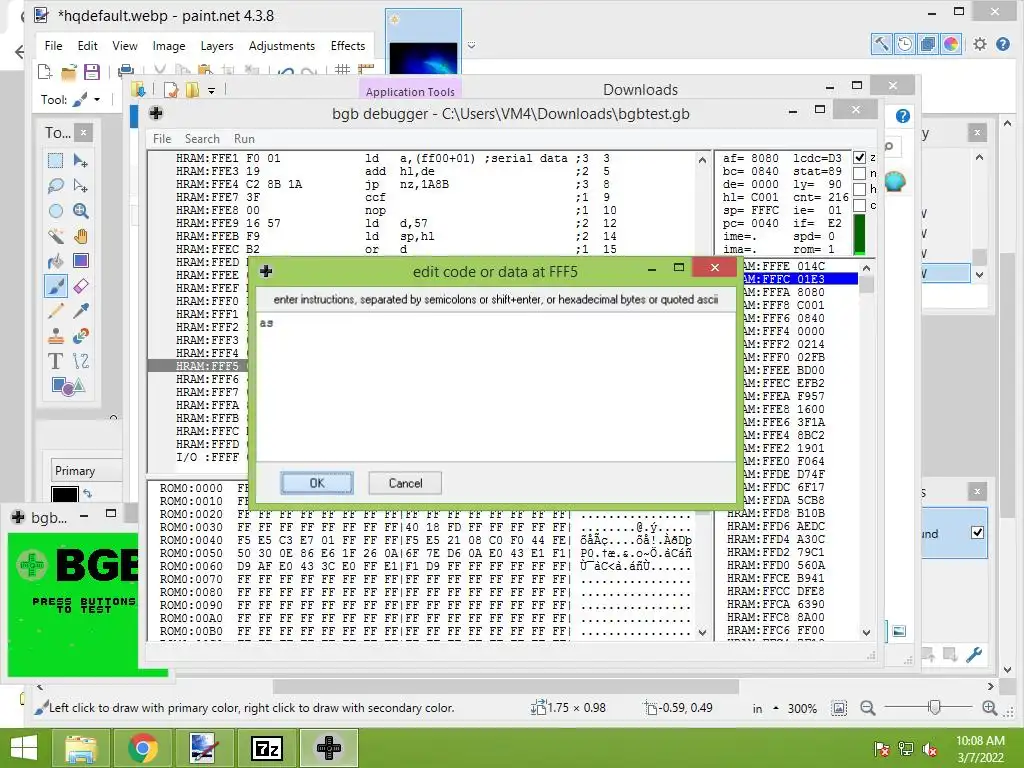Click the Primary color black swatch

[x=65, y=494]
